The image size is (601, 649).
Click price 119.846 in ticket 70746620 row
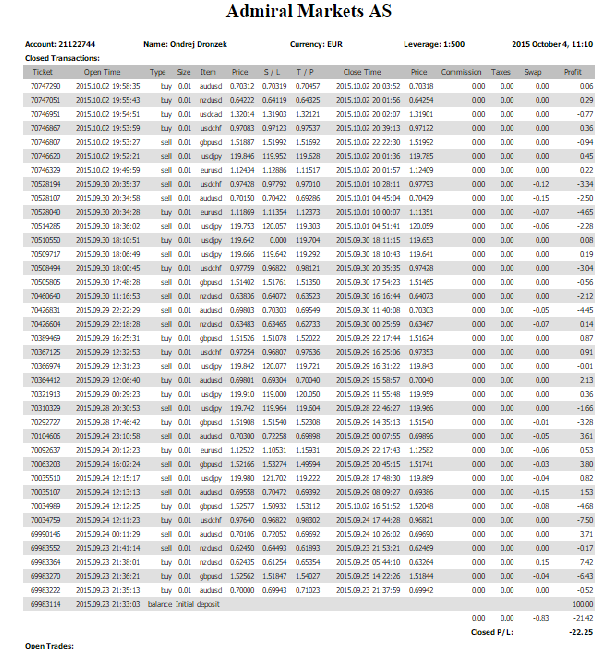click(242, 156)
